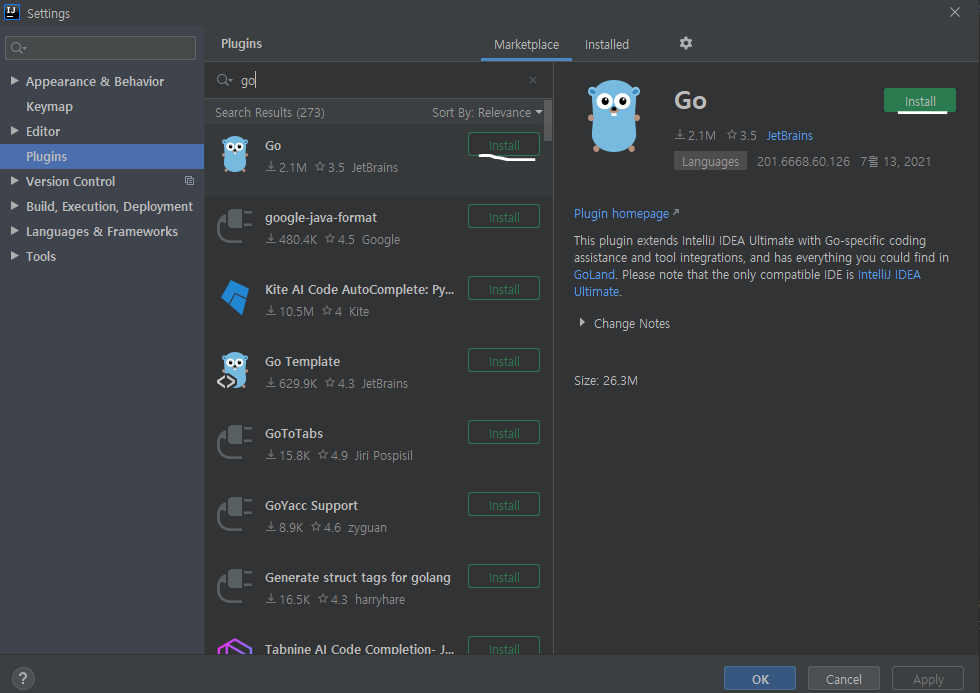Click the Languages tag in details
980x693 pixels.
click(710, 161)
